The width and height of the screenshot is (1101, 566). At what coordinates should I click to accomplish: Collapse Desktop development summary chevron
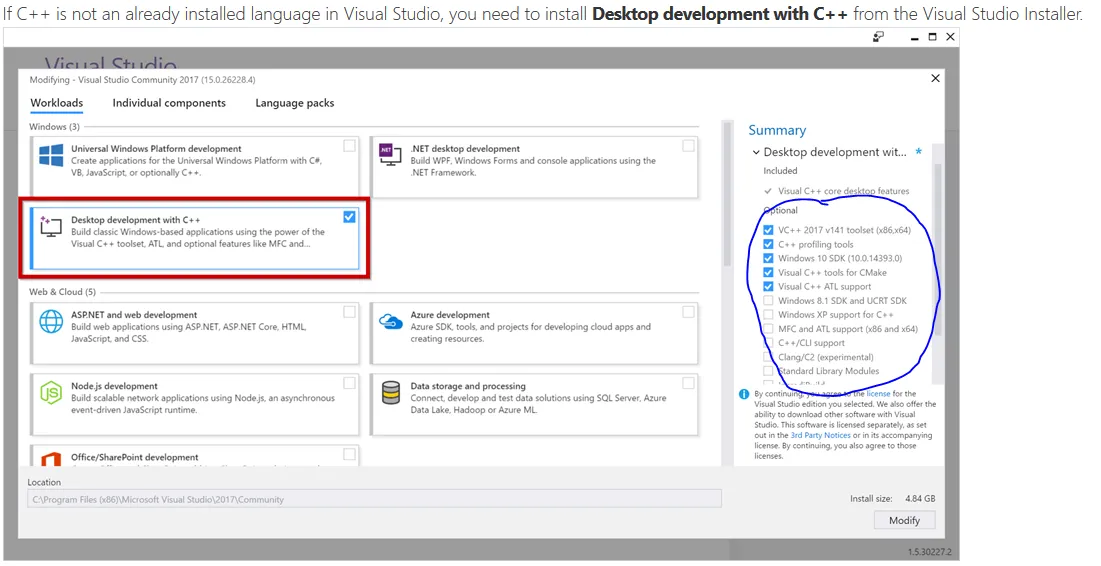756,152
